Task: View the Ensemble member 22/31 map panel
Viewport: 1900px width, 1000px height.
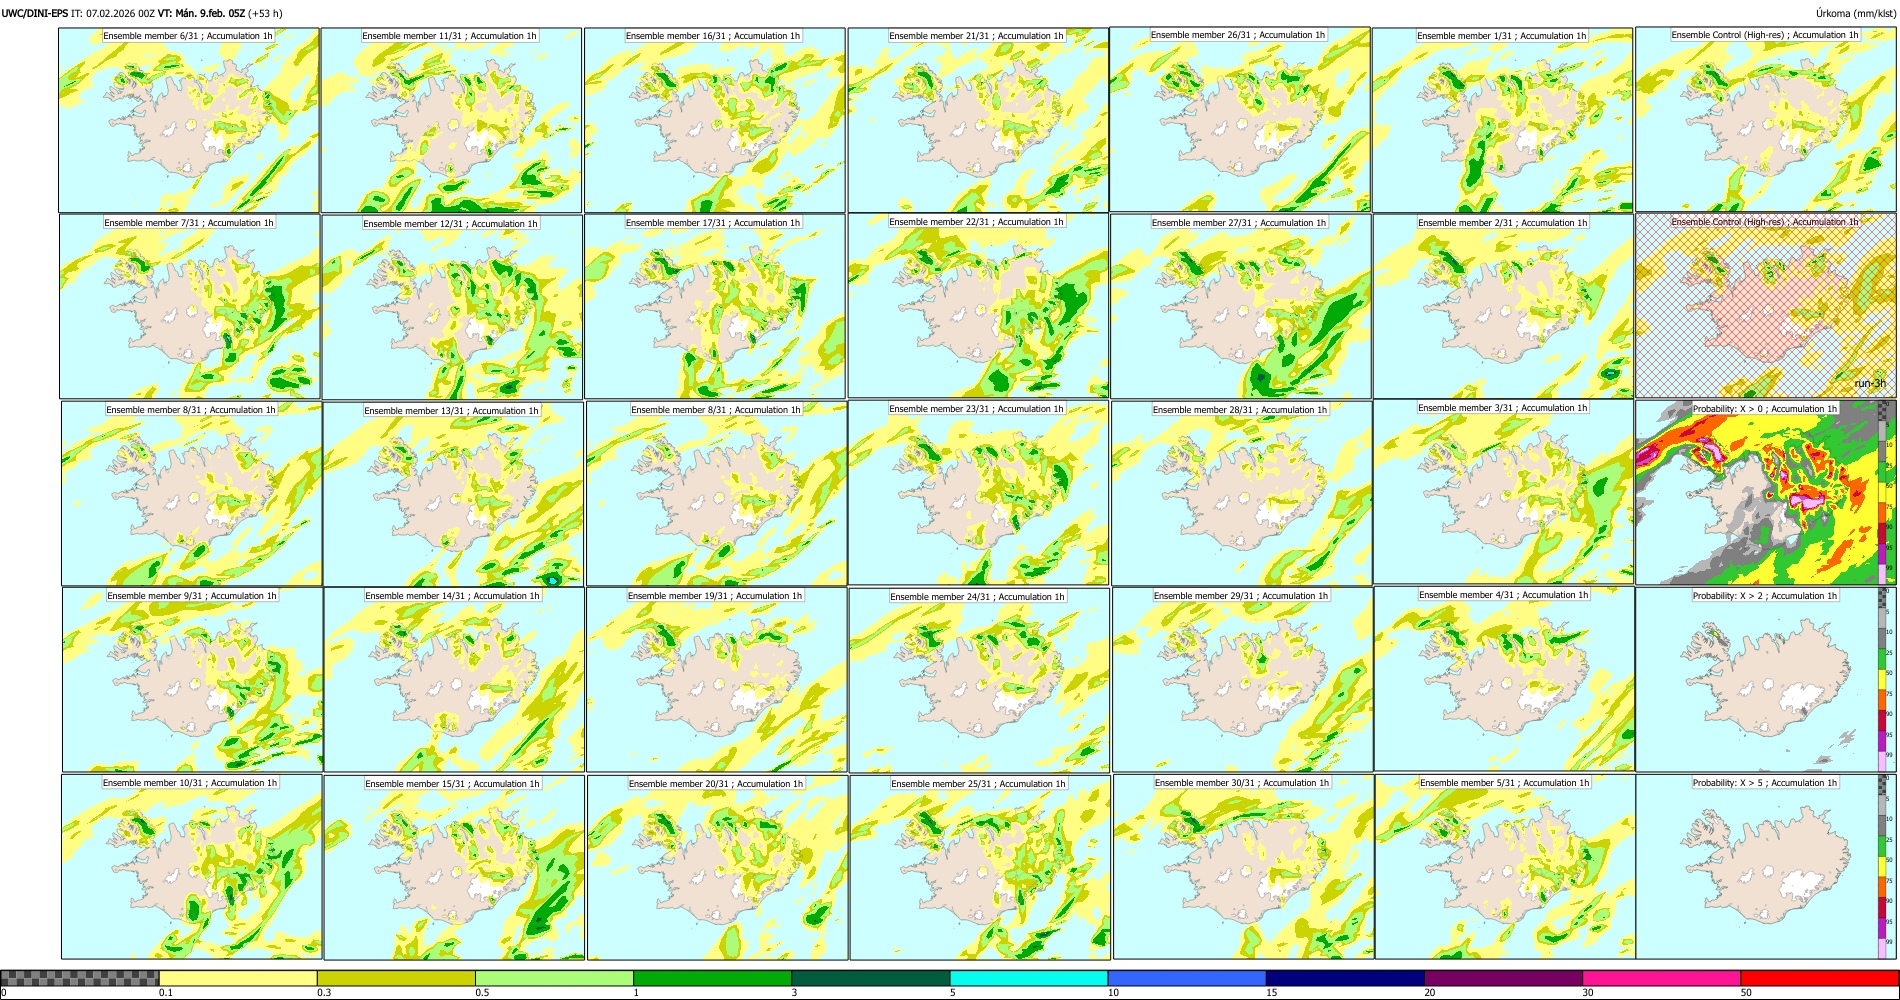Action: pos(978,306)
